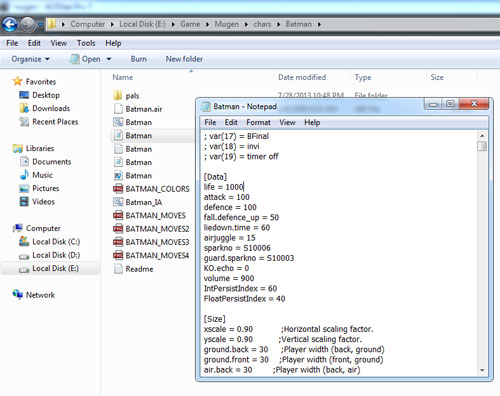Open Desktop in the Favorites sidebar
This screenshot has width=500, height=396.
(x=46, y=95)
